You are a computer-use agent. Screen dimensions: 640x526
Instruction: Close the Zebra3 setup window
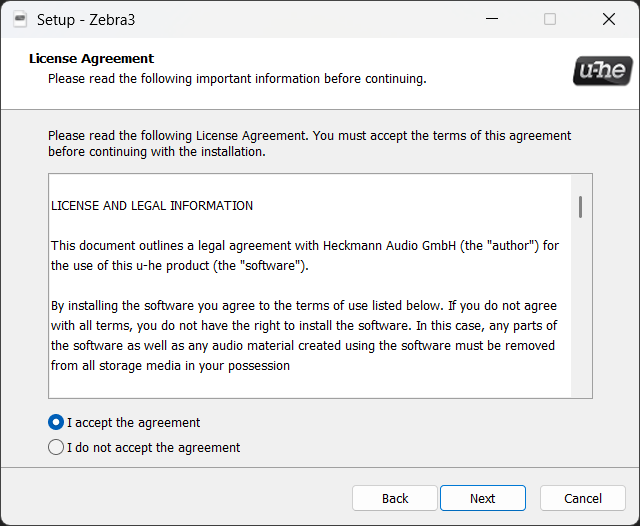pos(609,19)
